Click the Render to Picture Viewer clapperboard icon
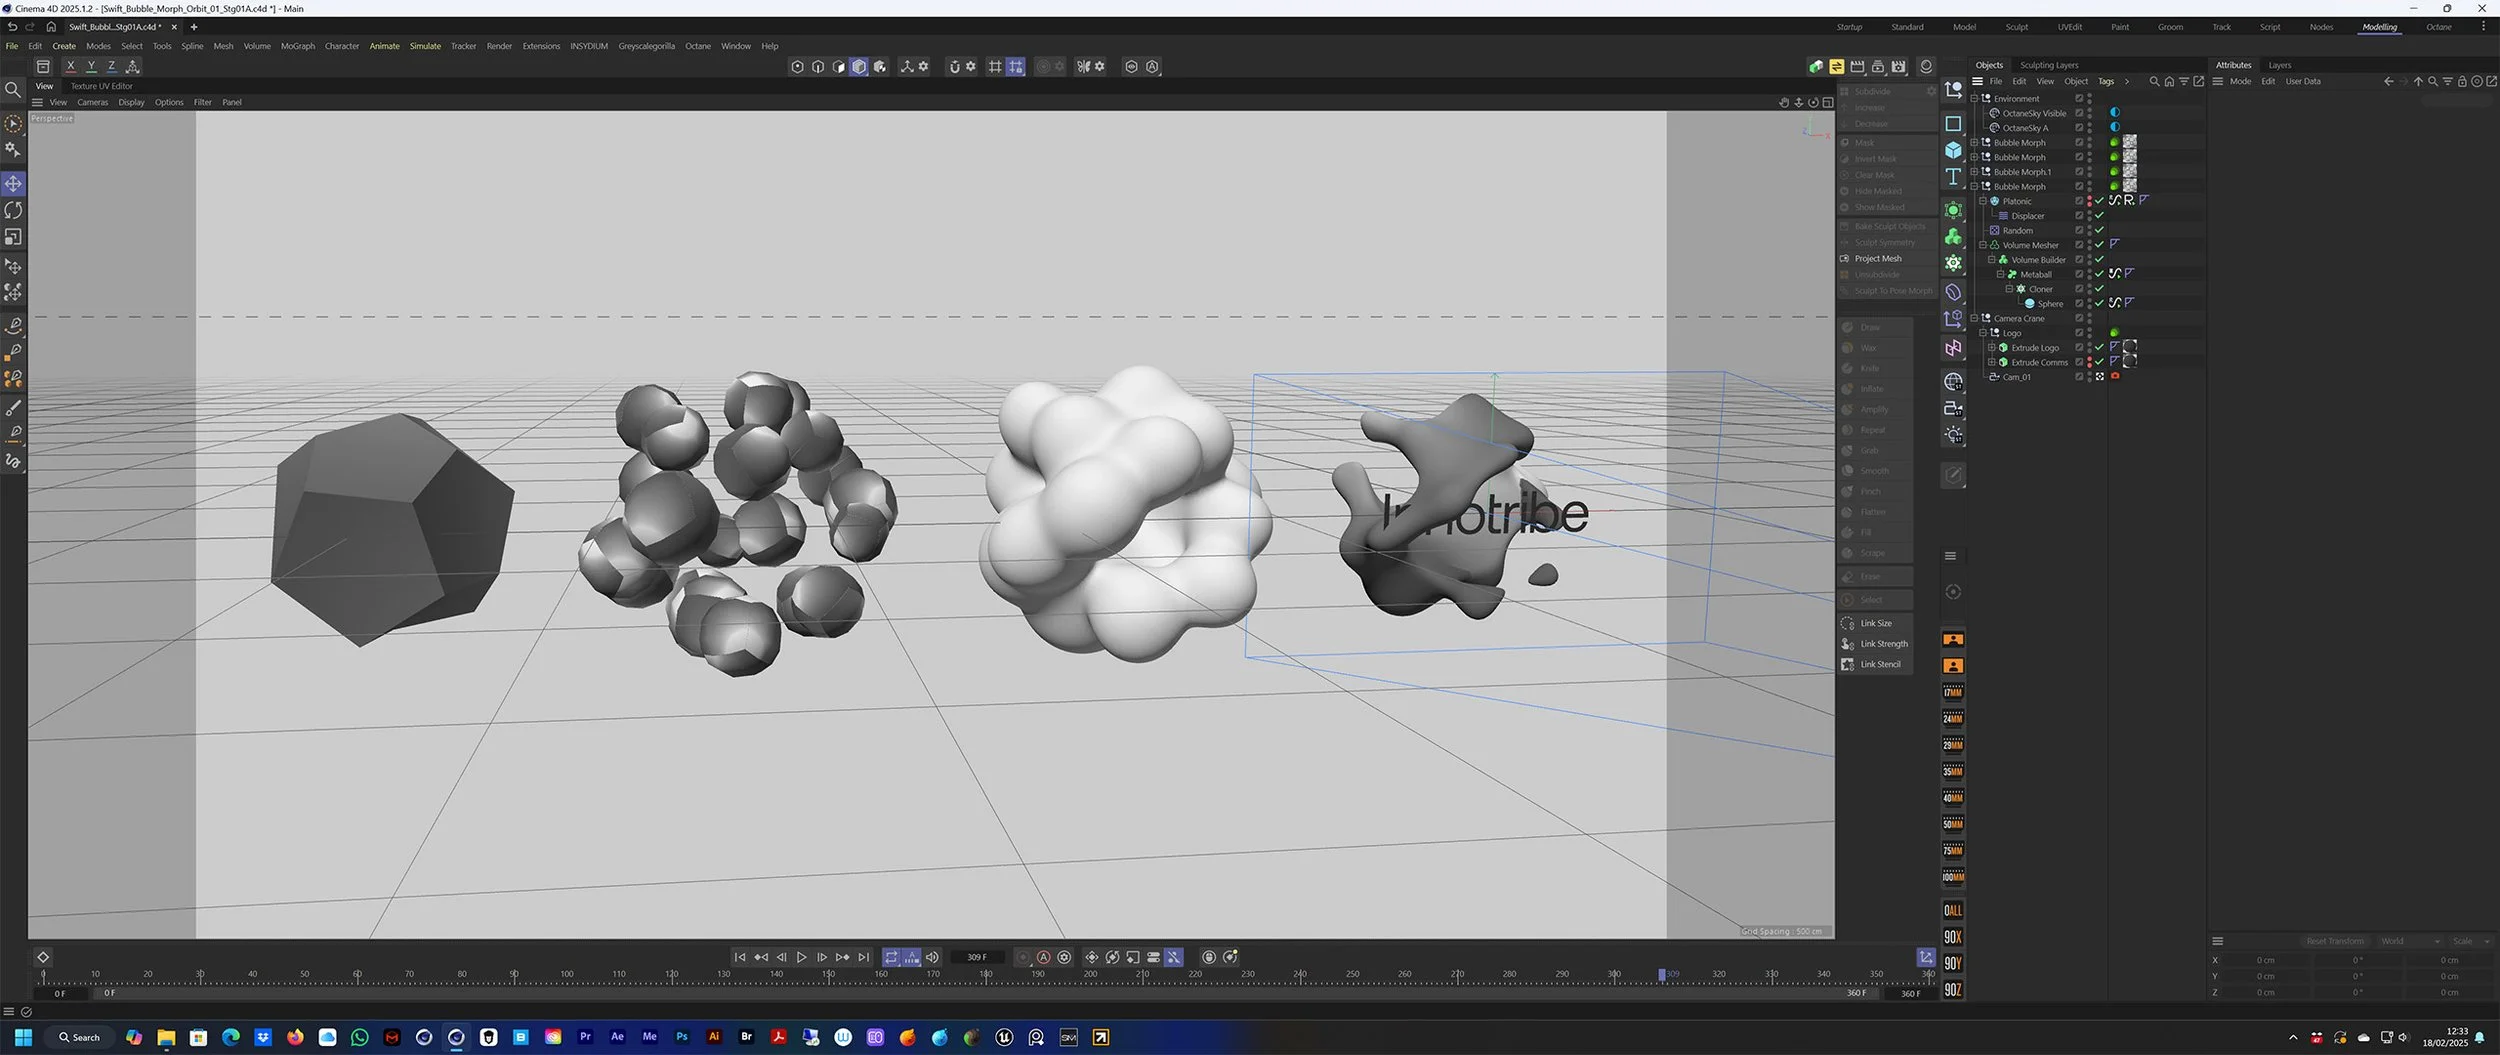This screenshot has width=2500, height=1055. click(1857, 67)
